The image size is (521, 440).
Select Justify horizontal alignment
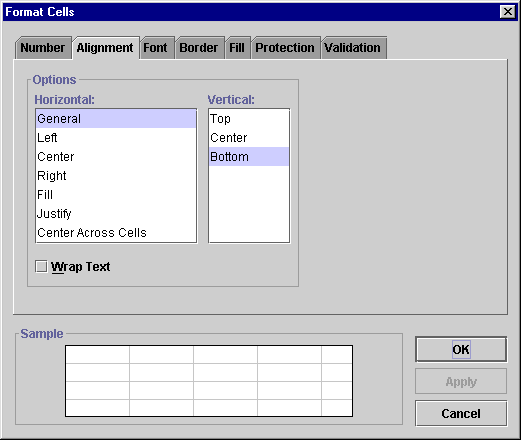[x=116, y=214]
